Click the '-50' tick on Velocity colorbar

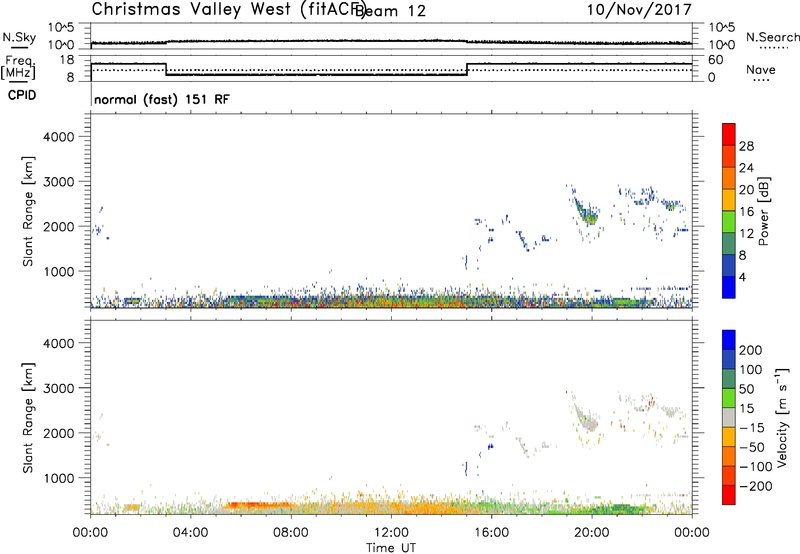point(752,447)
